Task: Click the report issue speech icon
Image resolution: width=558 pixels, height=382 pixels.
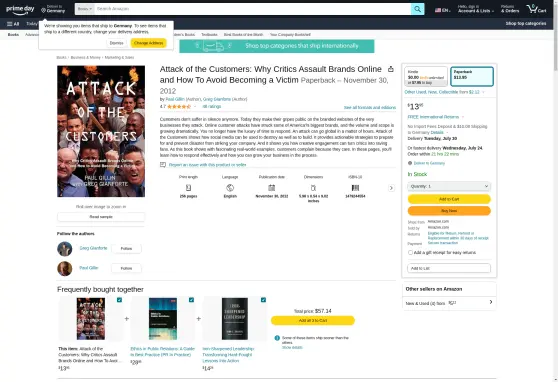Action: pos(163,165)
